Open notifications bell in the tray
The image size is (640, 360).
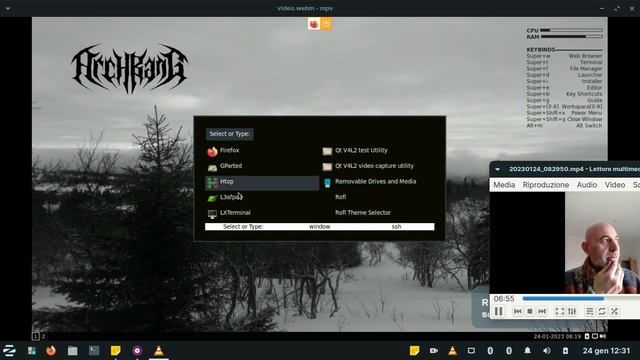(528, 351)
